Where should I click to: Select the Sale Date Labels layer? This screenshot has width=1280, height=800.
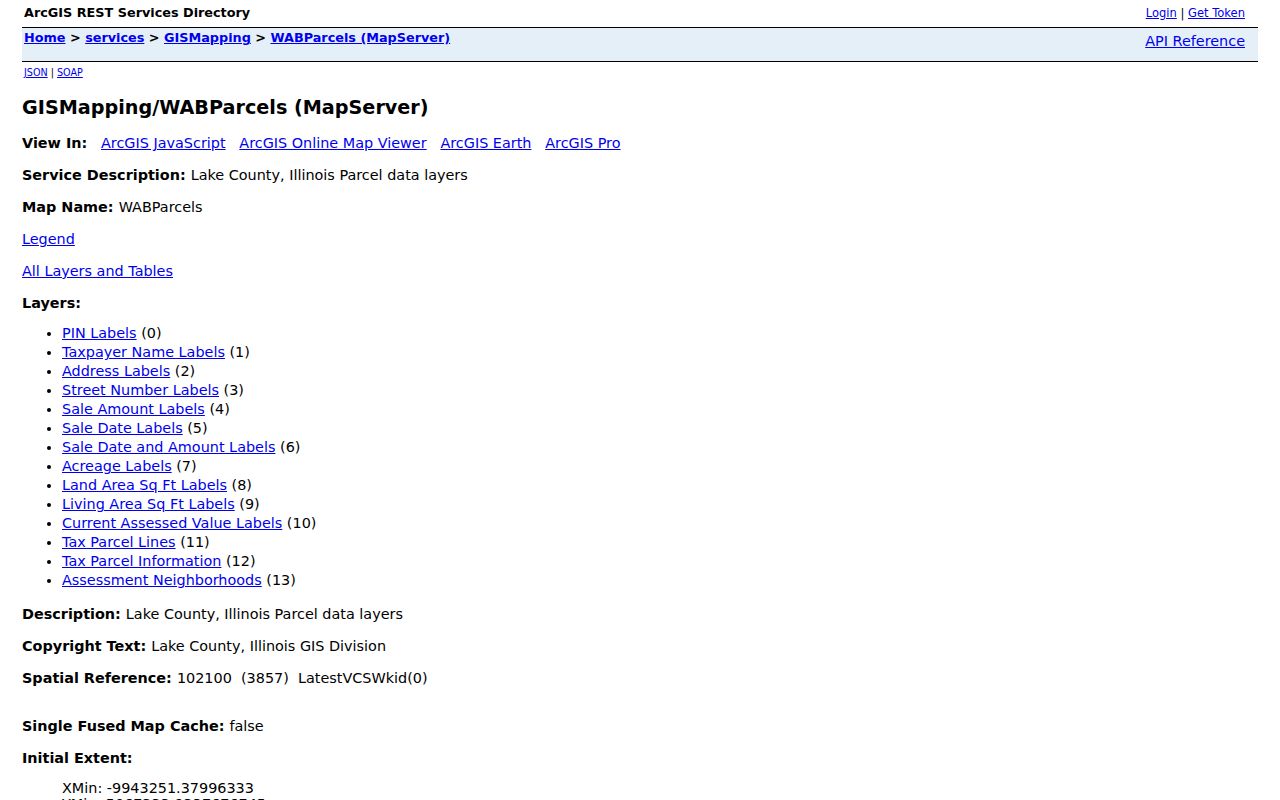click(x=122, y=428)
